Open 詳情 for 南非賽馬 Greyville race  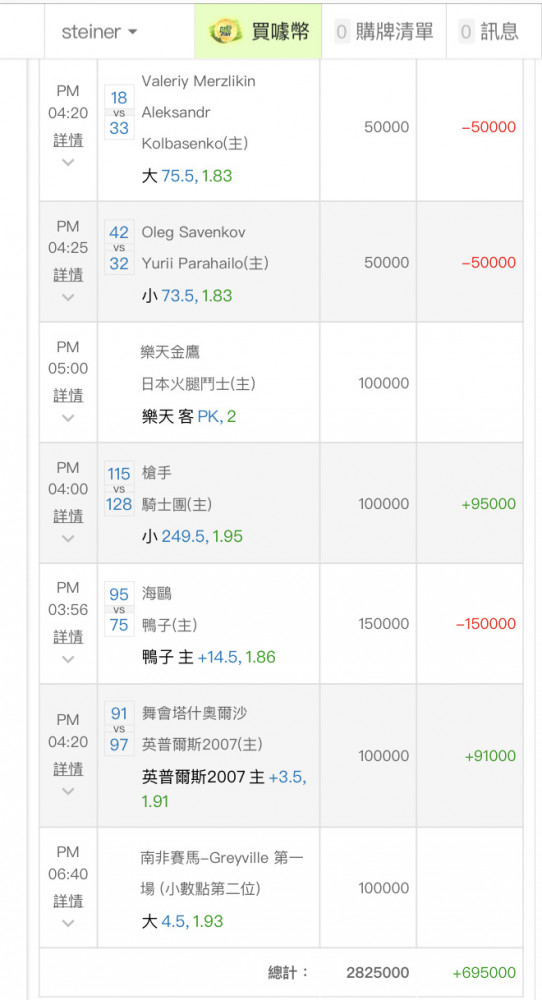coord(68,901)
